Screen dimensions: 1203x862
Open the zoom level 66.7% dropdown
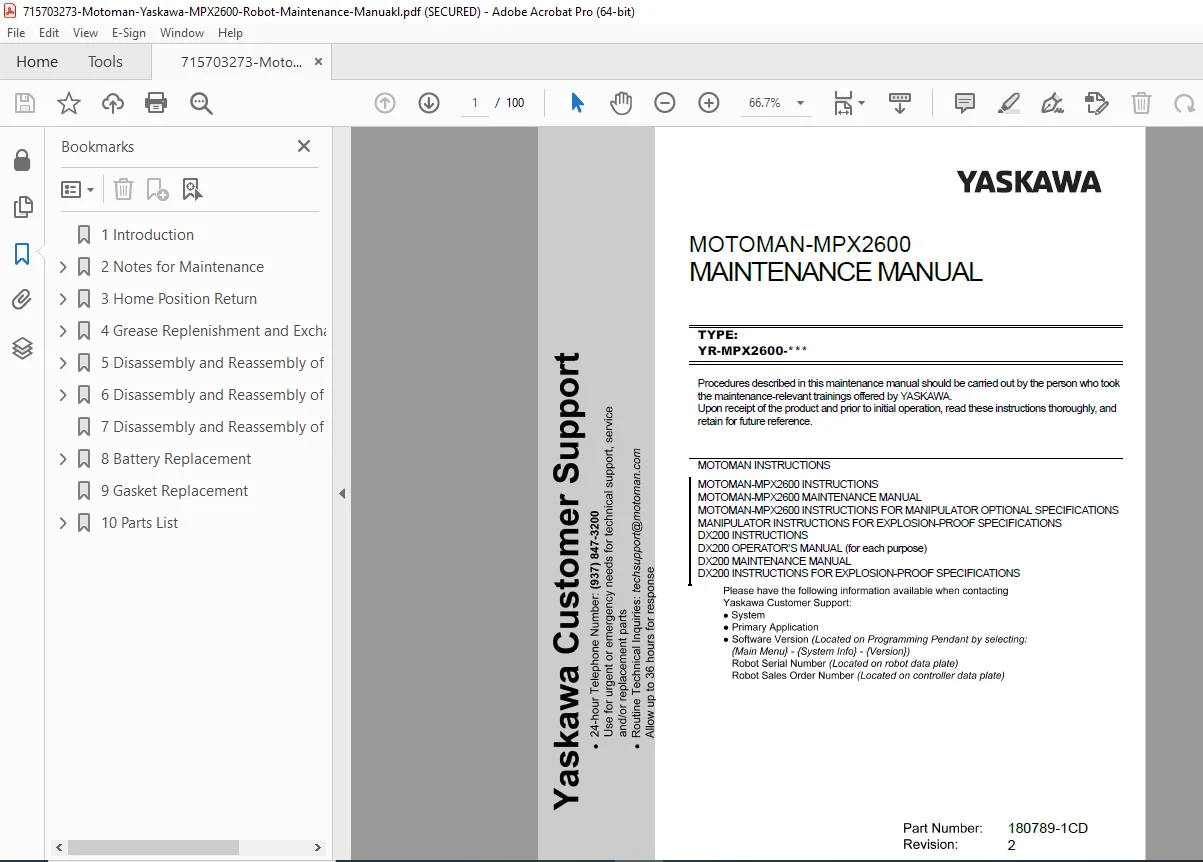pos(800,103)
